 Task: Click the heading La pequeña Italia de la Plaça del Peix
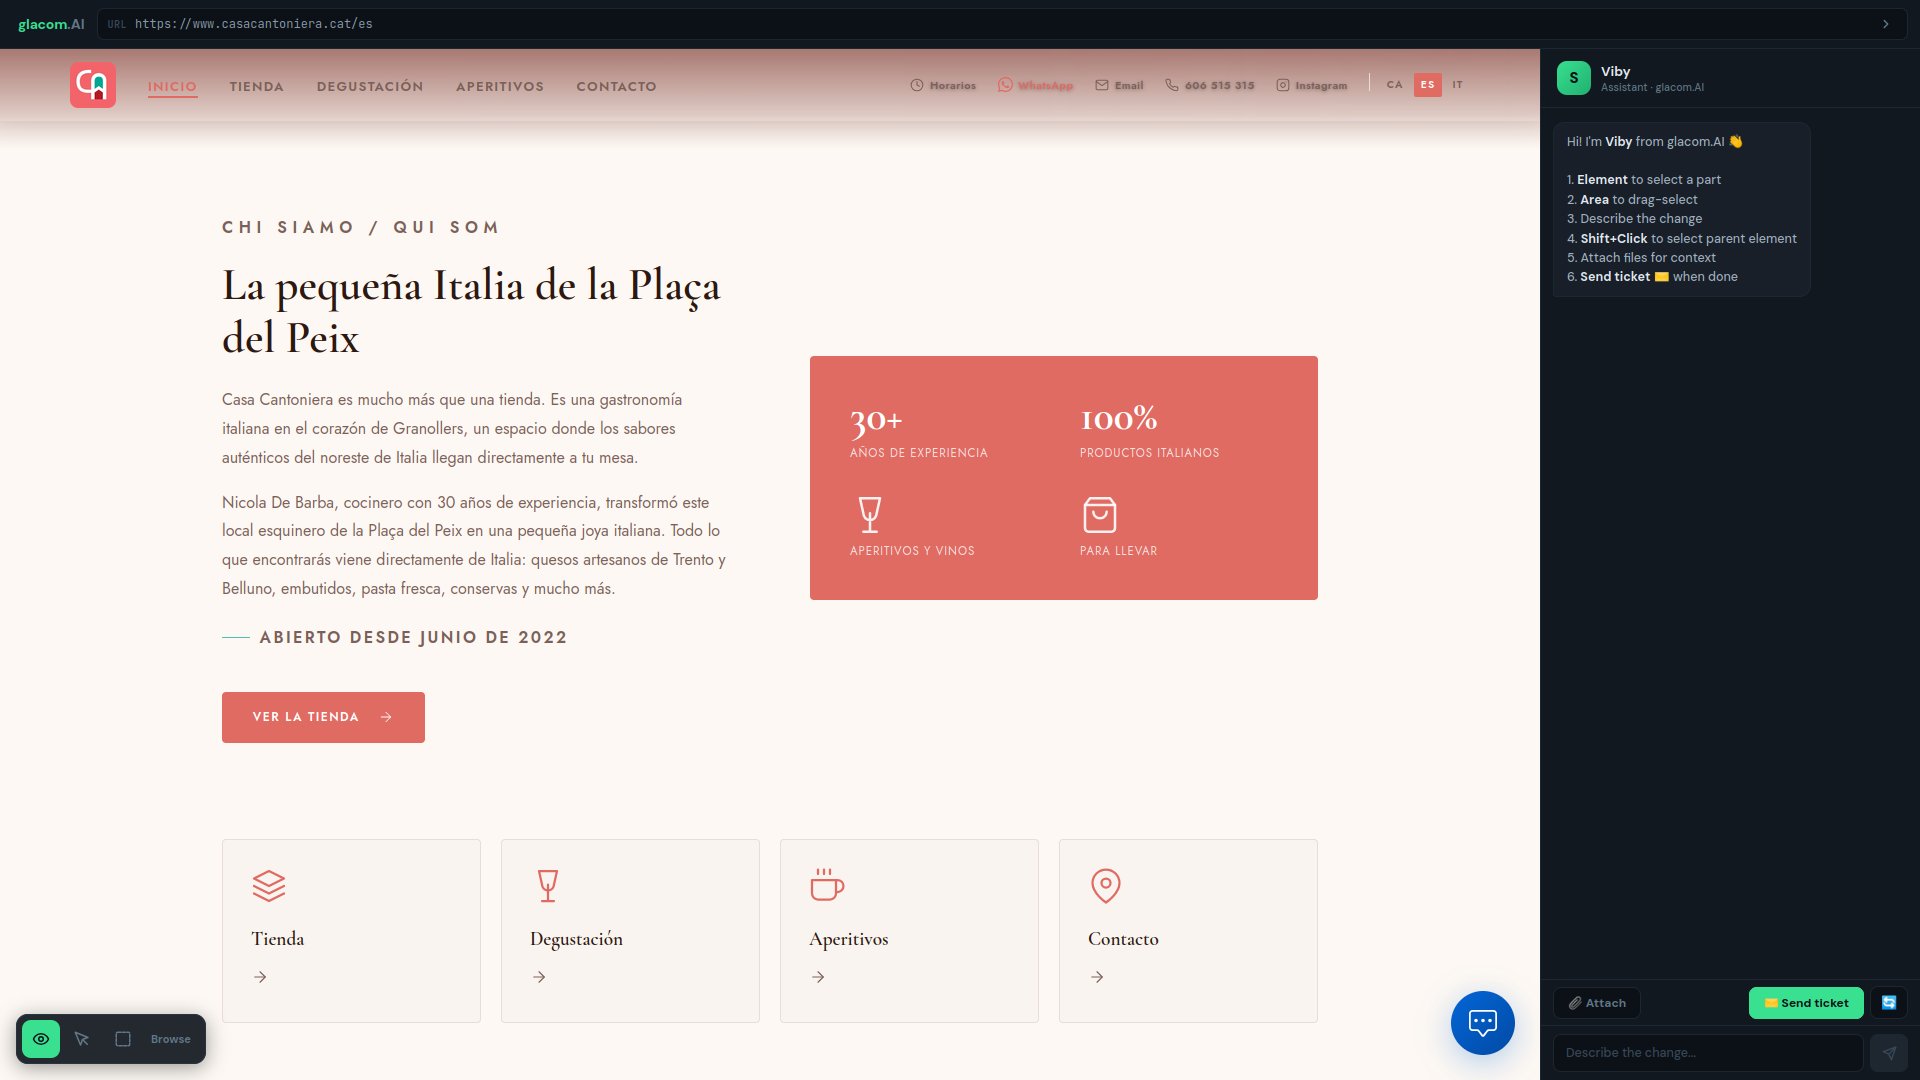point(471,311)
